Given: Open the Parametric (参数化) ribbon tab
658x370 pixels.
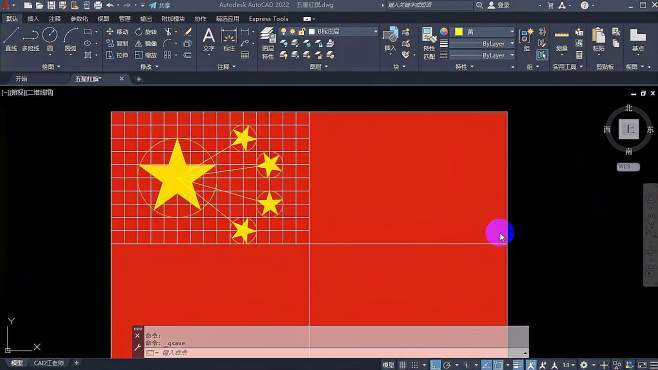Looking at the screenshot, I should [x=79, y=19].
